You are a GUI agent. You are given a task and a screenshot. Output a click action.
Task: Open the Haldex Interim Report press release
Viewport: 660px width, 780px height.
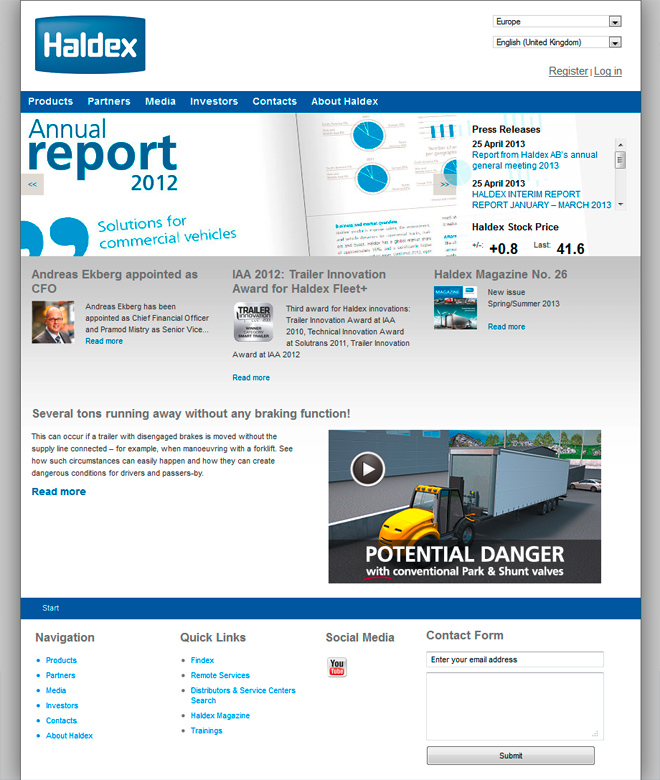541,199
